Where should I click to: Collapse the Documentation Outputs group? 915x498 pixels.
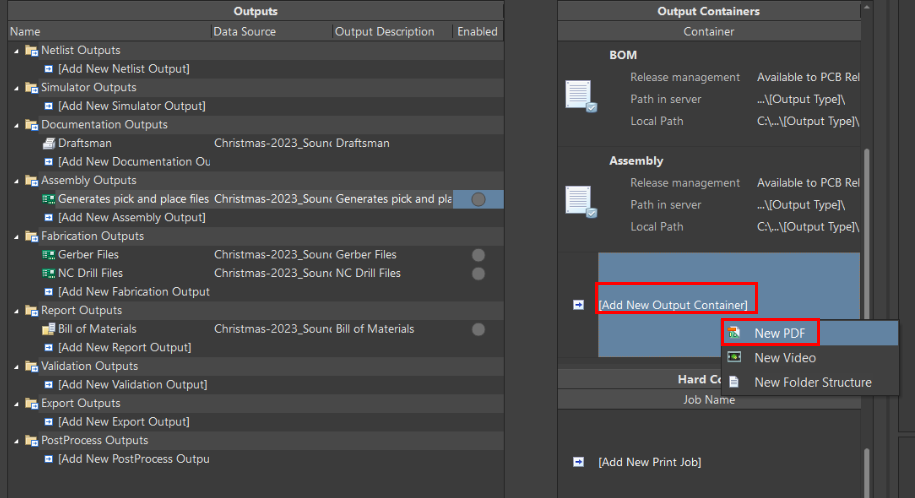[x=16, y=126]
